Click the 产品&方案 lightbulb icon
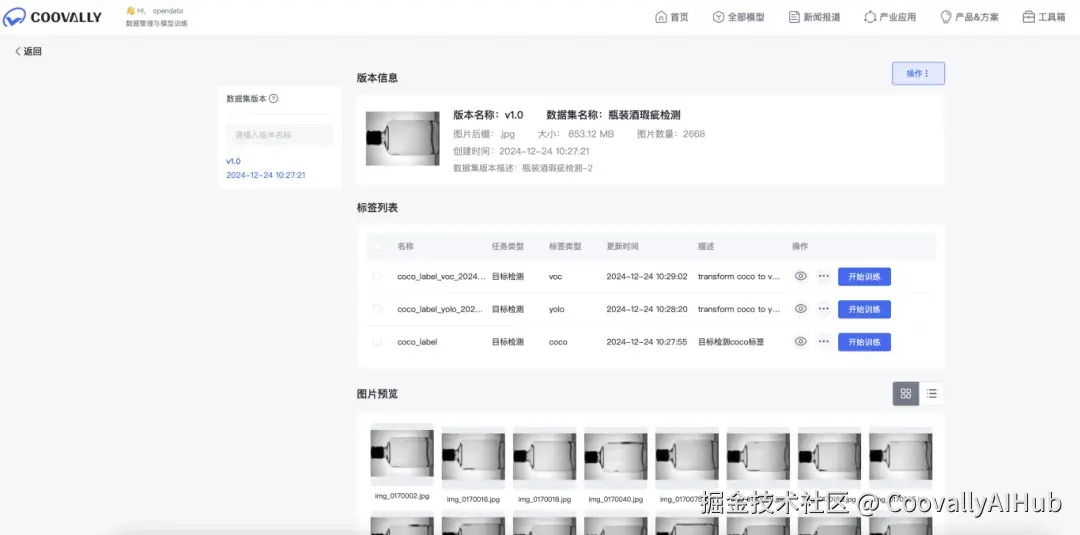The width and height of the screenshot is (1080, 535). click(x=946, y=17)
